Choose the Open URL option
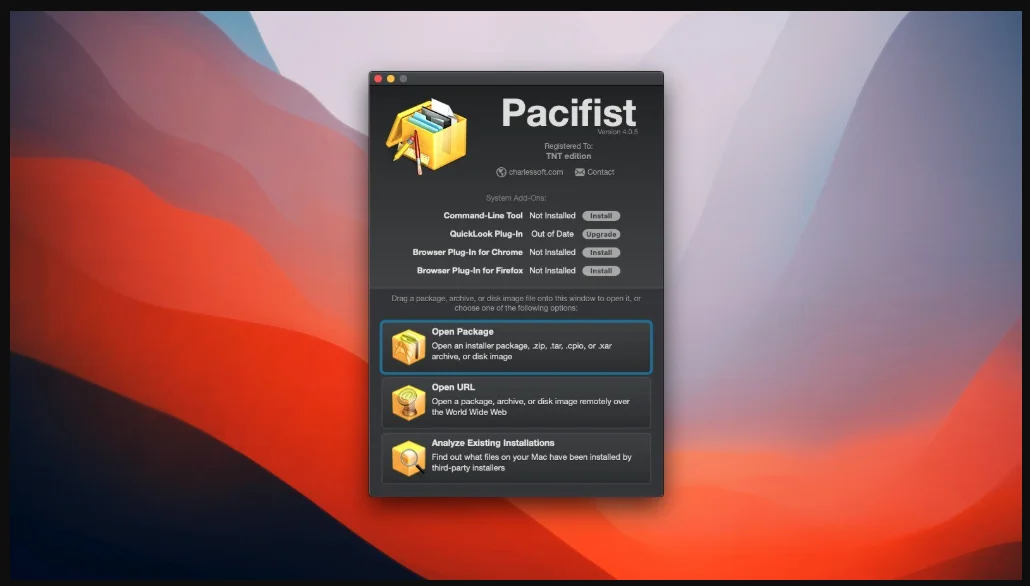Screen dimensions: 1030x586 pyautogui.click(x=516, y=403)
